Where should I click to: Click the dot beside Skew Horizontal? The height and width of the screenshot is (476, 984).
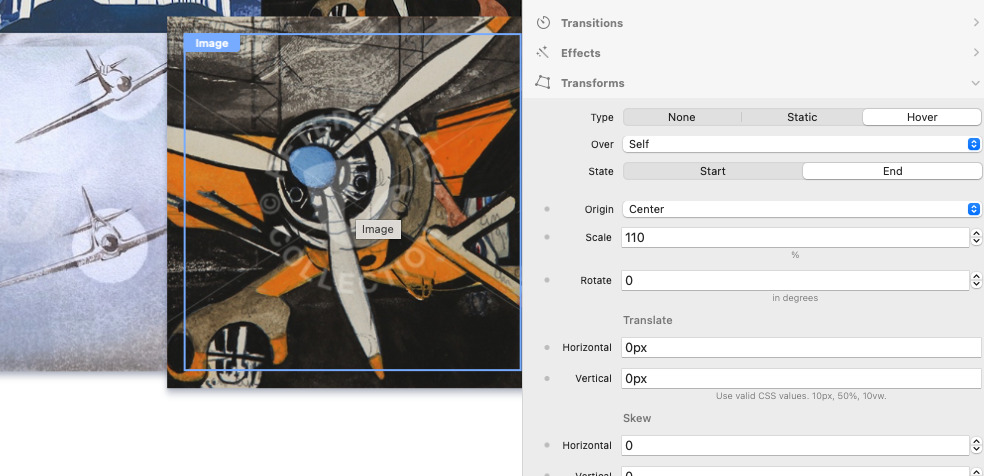tap(547, 445)
